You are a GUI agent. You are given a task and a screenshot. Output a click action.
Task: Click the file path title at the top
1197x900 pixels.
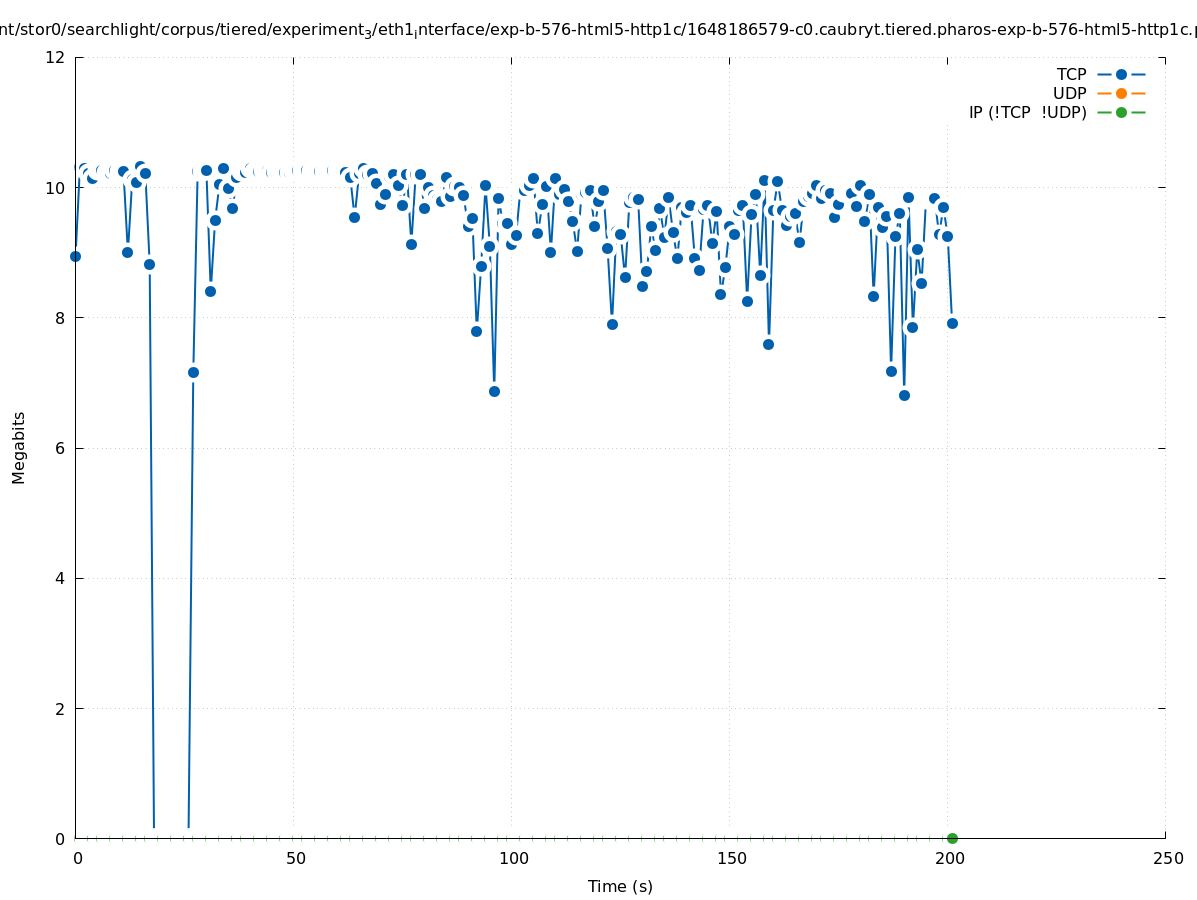point(598,30)
